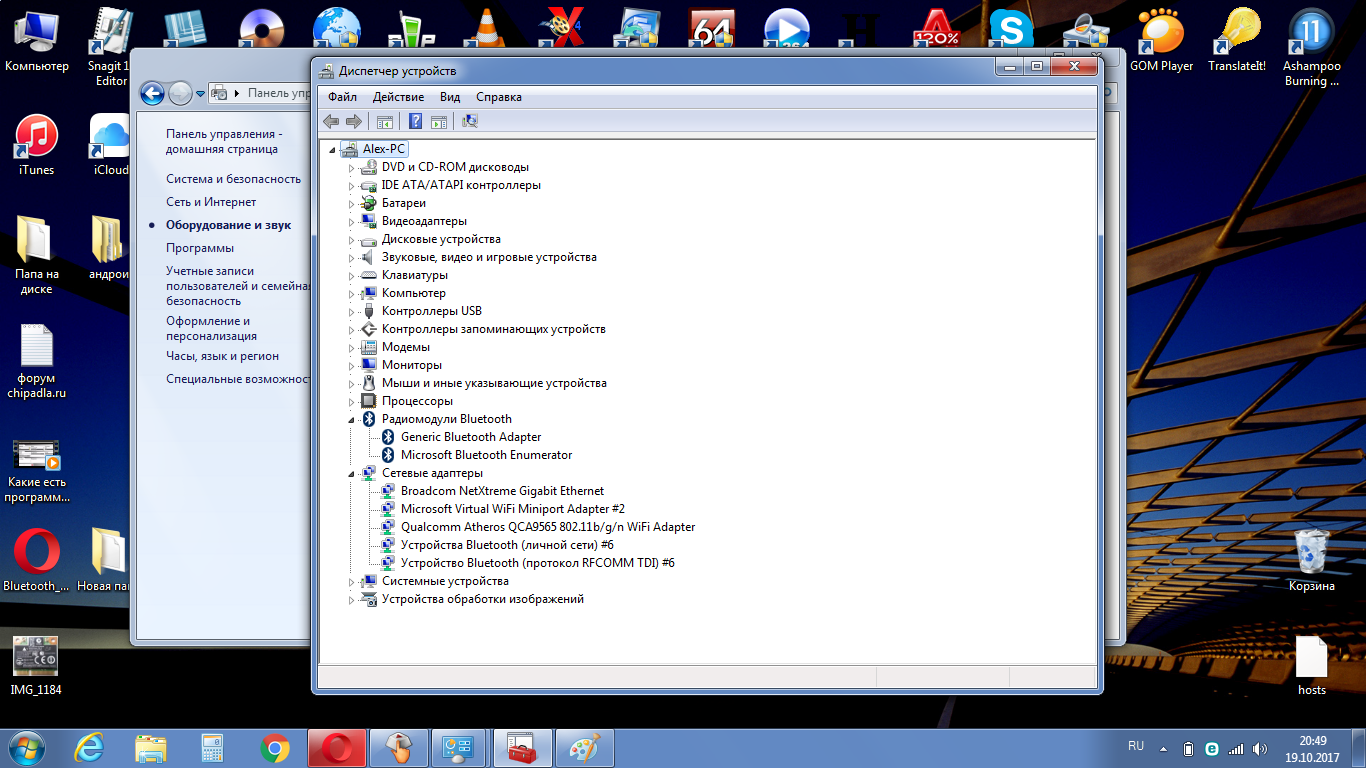This screenshot has width=1366, height=768.
Task: Open Программы link in Control Panel
Action: click(x=200, y=248)
